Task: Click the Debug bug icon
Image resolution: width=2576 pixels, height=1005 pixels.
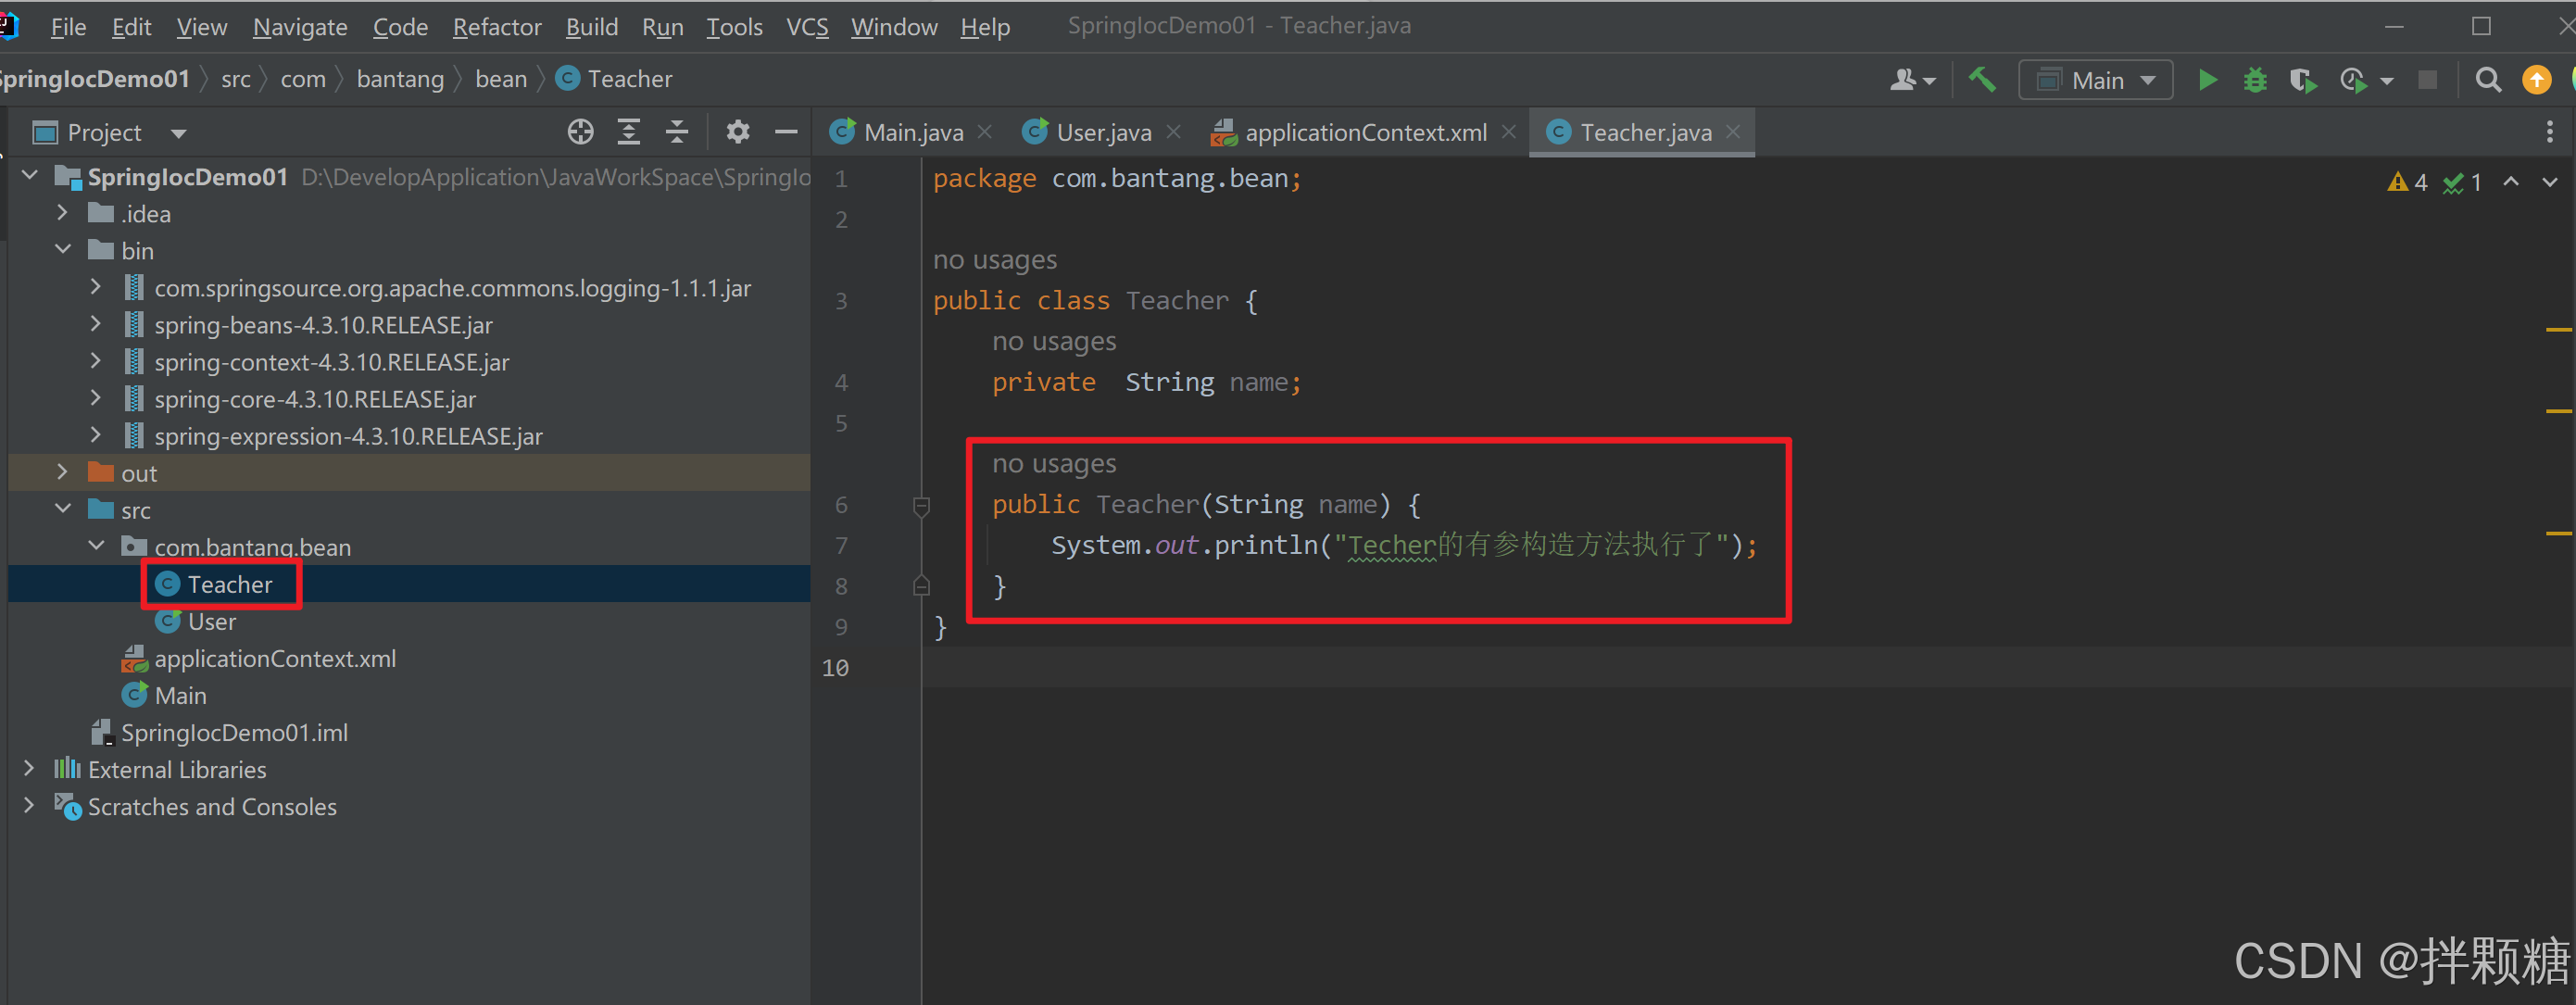Action: click(x=2254, y=80)
